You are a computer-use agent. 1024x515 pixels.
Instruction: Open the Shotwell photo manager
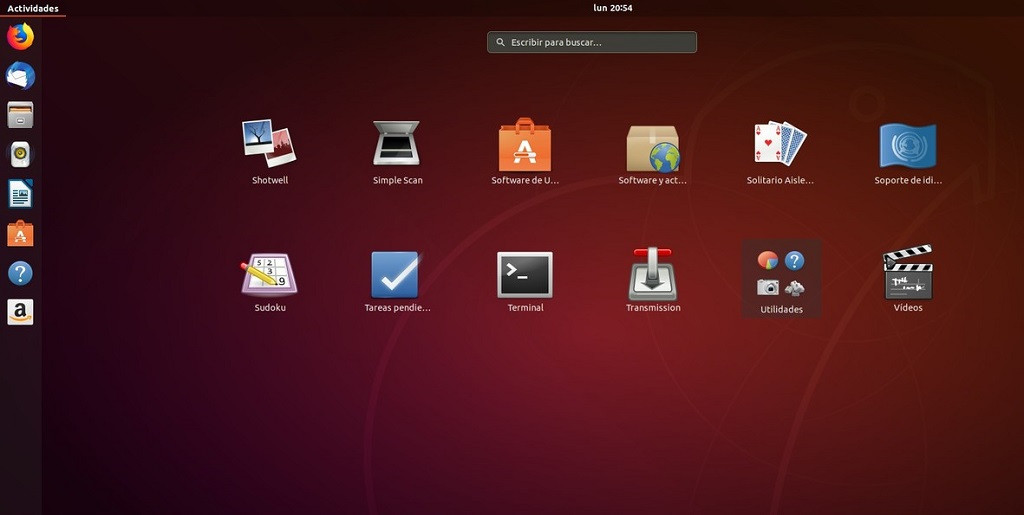click(269, 144)
